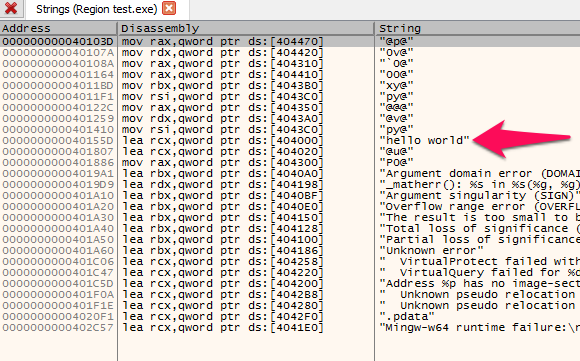Image resolution: width=580 pixels, height=361 pixels.
Task: Click address 000000000040155D
Action: [x=58, y=141]
